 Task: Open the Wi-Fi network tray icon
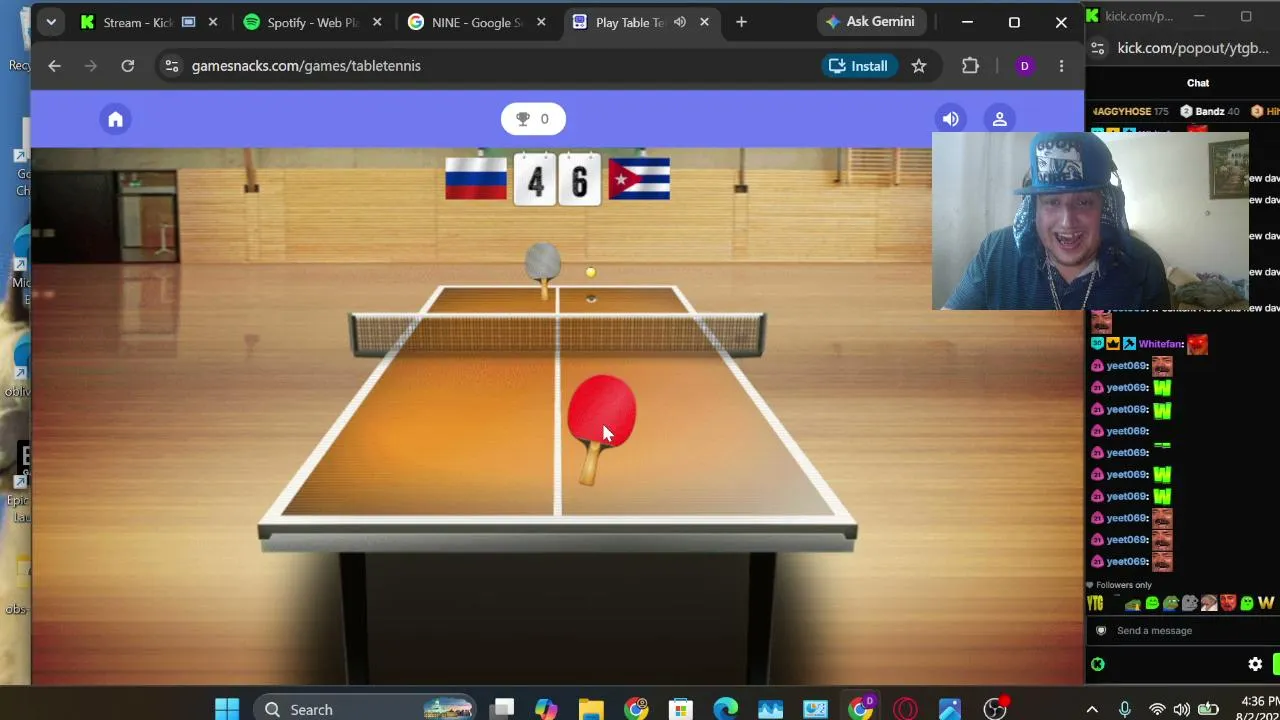[1157, 709]
